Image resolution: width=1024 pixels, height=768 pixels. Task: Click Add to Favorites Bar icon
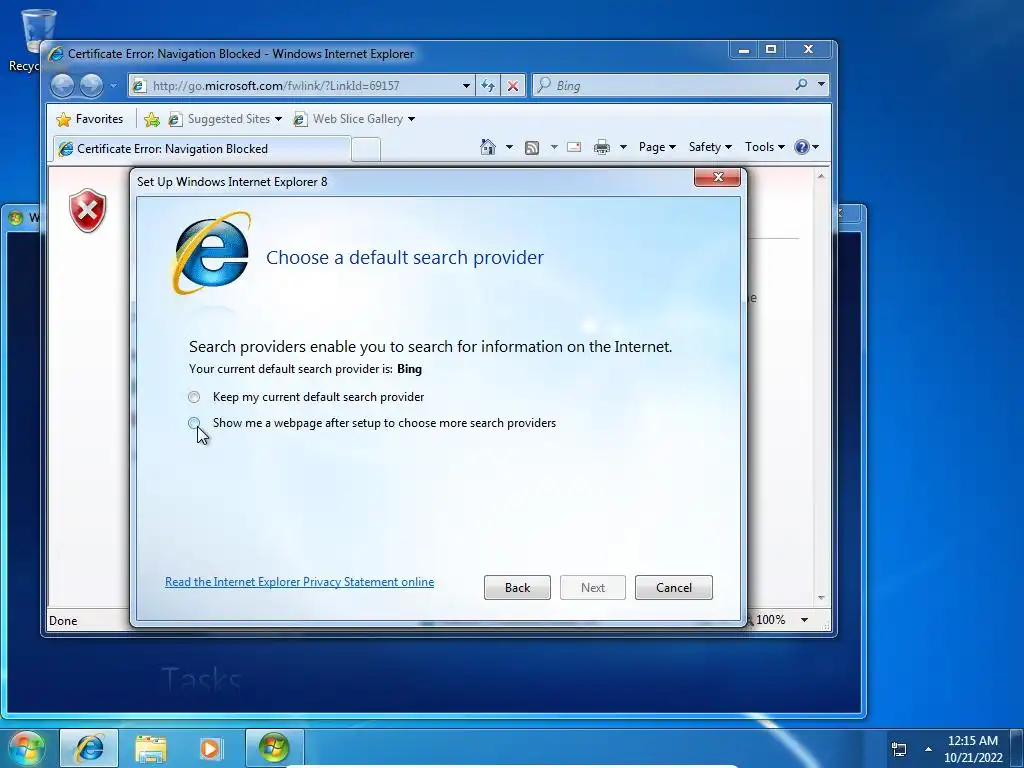pos(152,119)
